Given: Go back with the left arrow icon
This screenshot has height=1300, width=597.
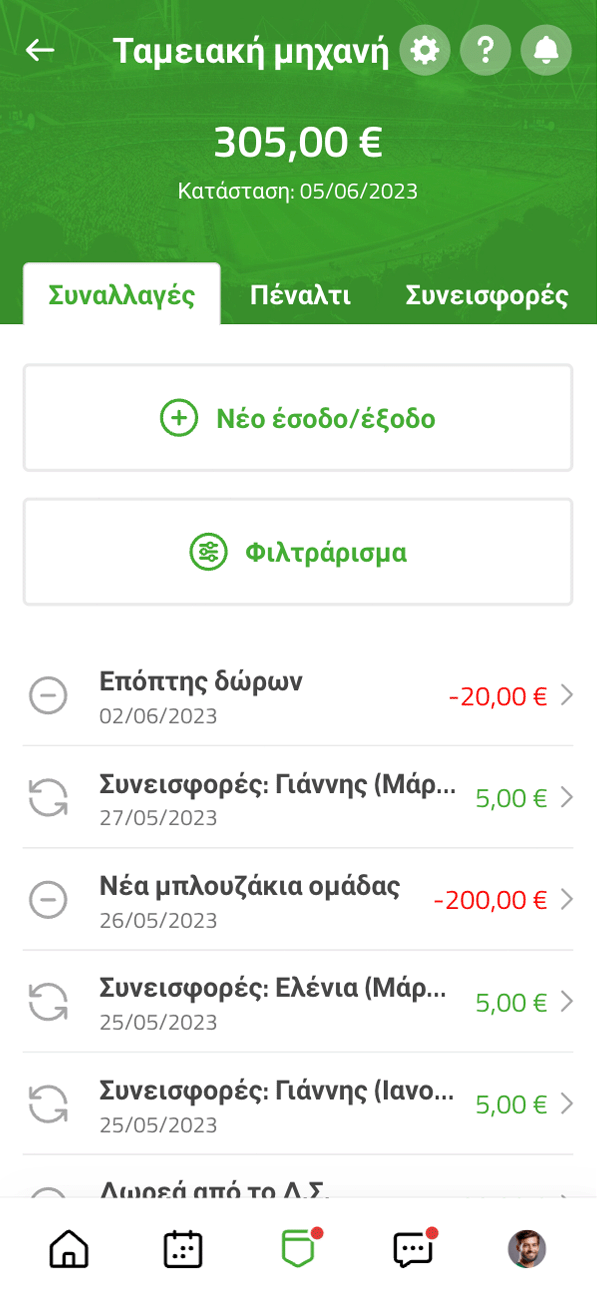Looking at the screenshot, I should [40, 50].
